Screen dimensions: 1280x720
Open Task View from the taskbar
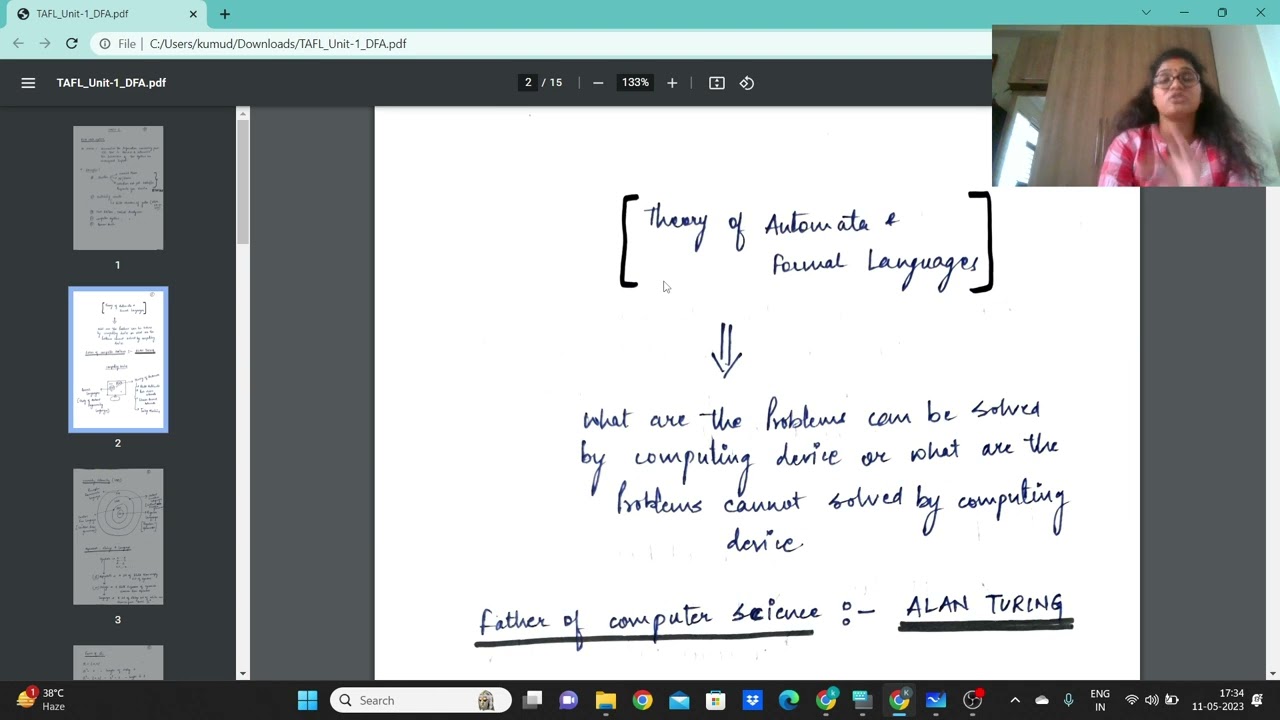[532, 700]
